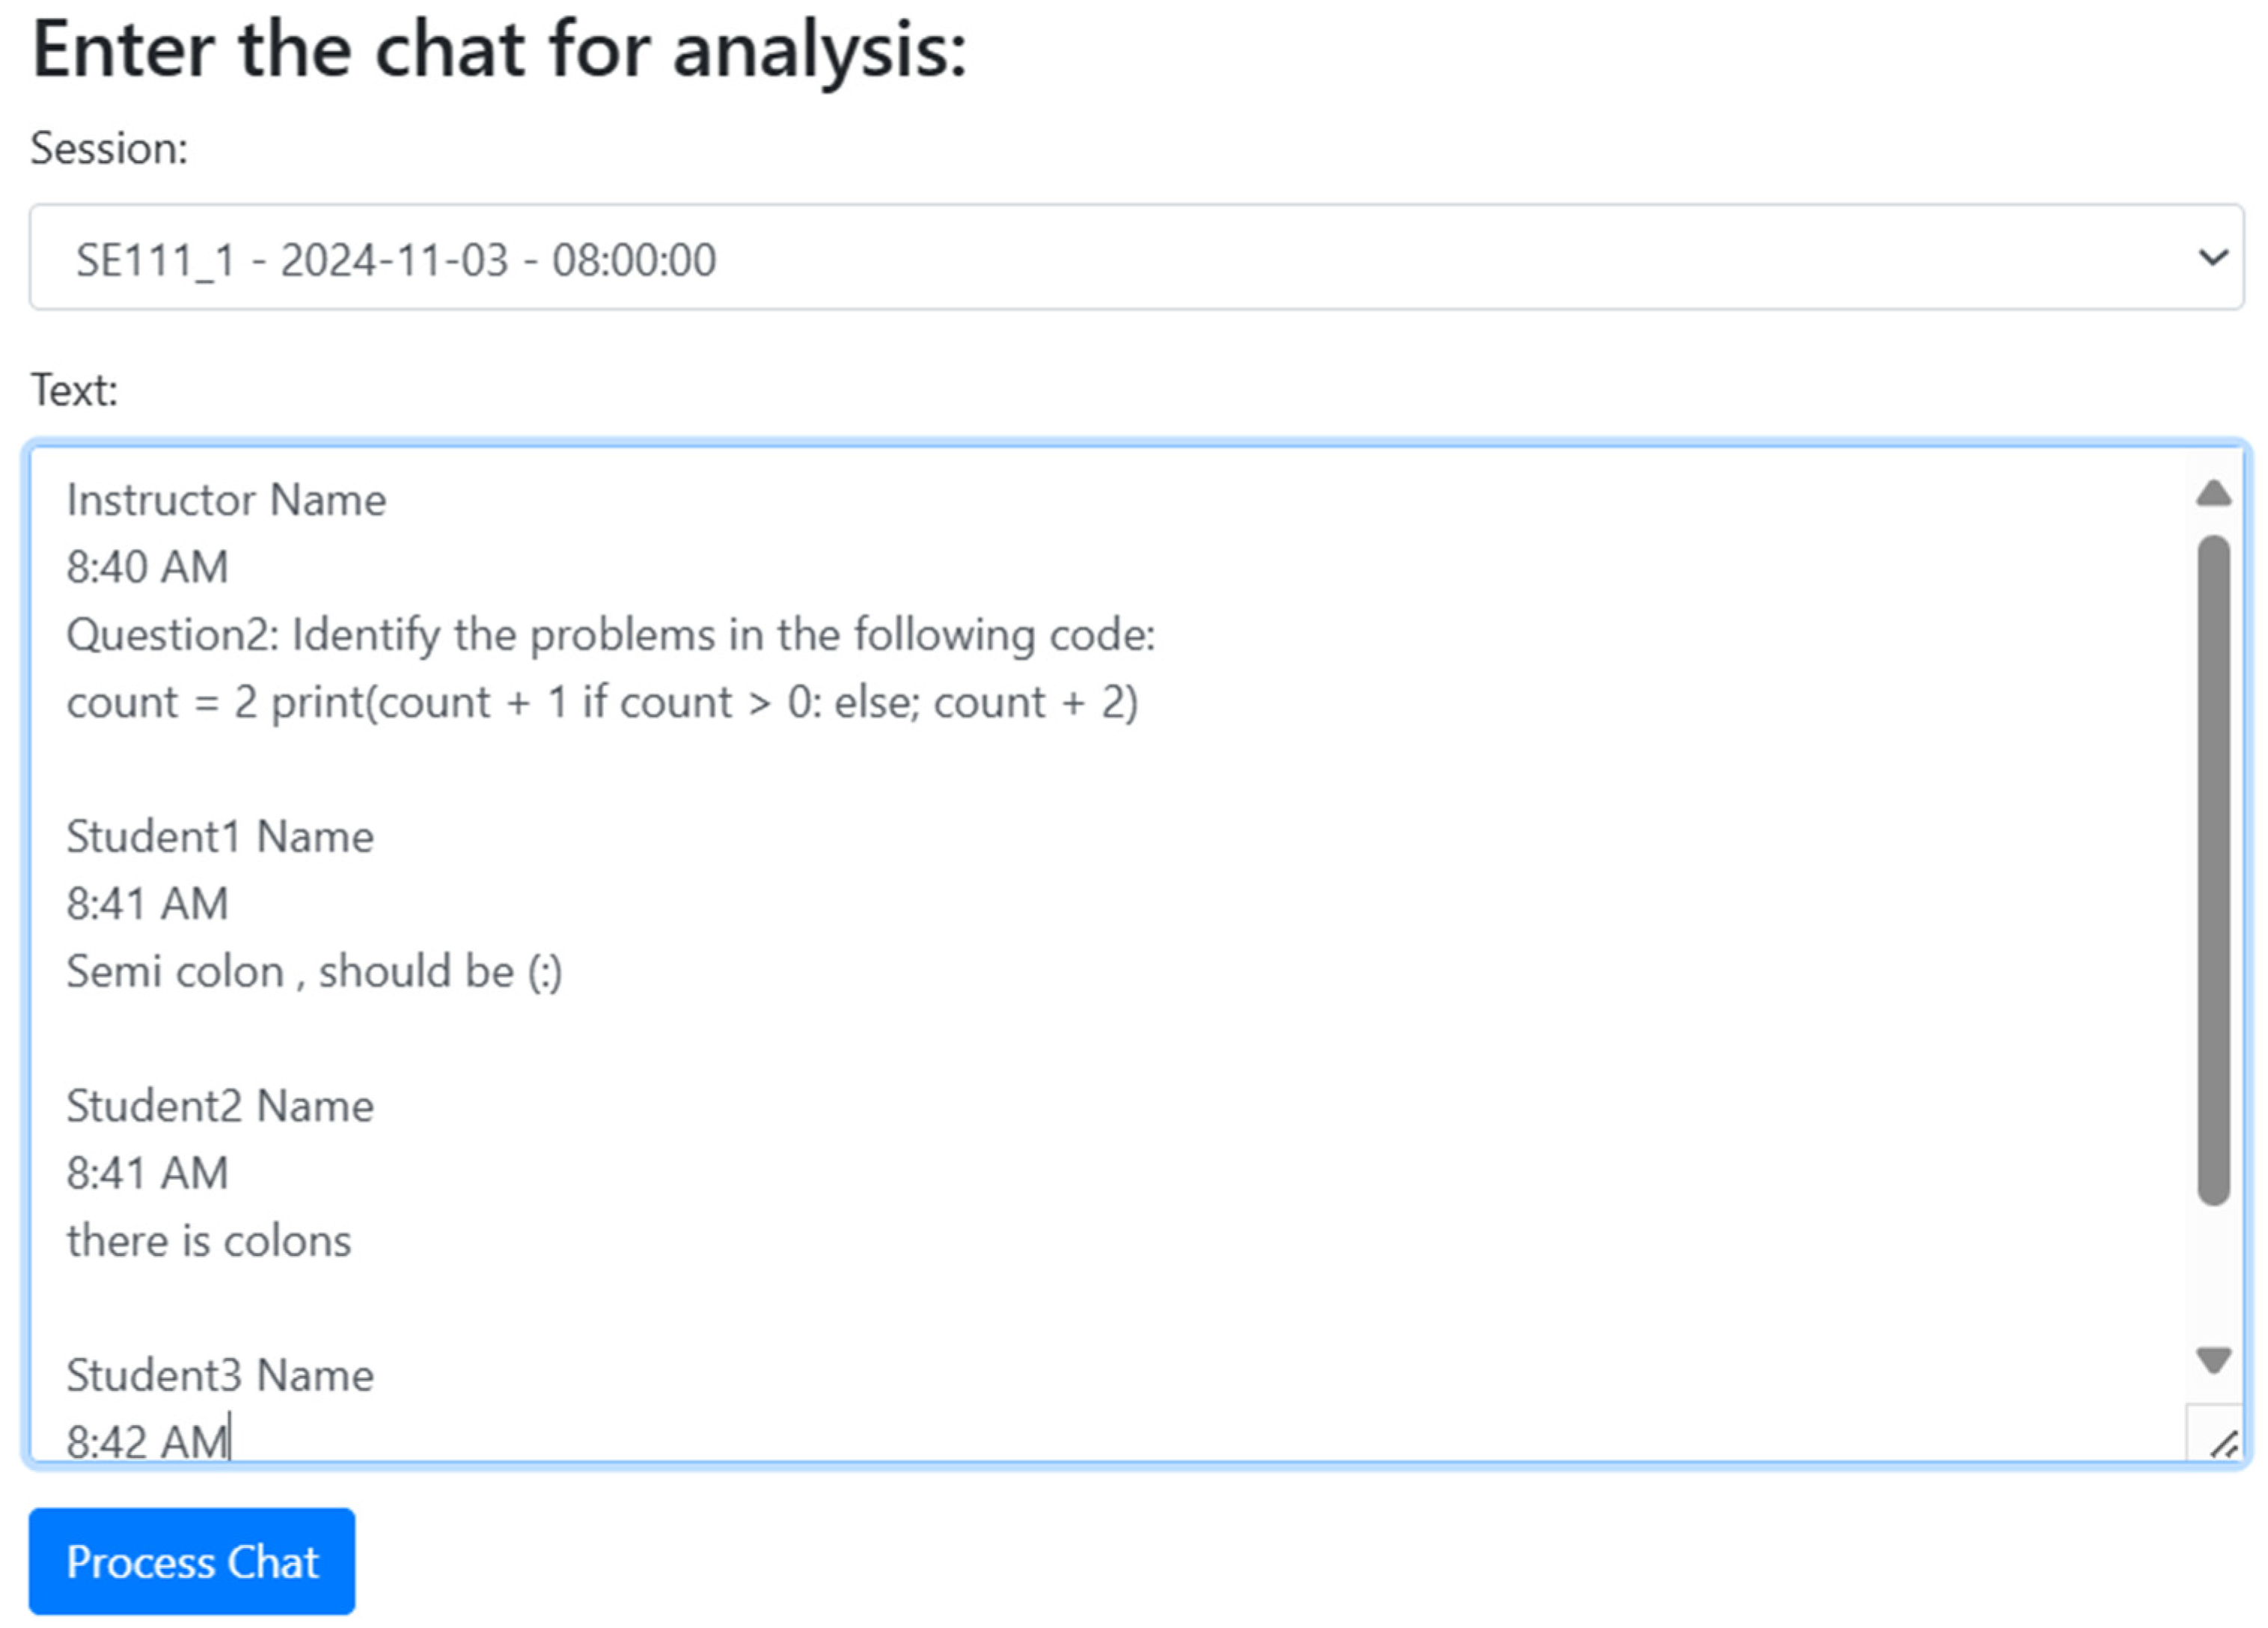Click the scroll down arrow in chat textarea

tap(2213, 1360)
